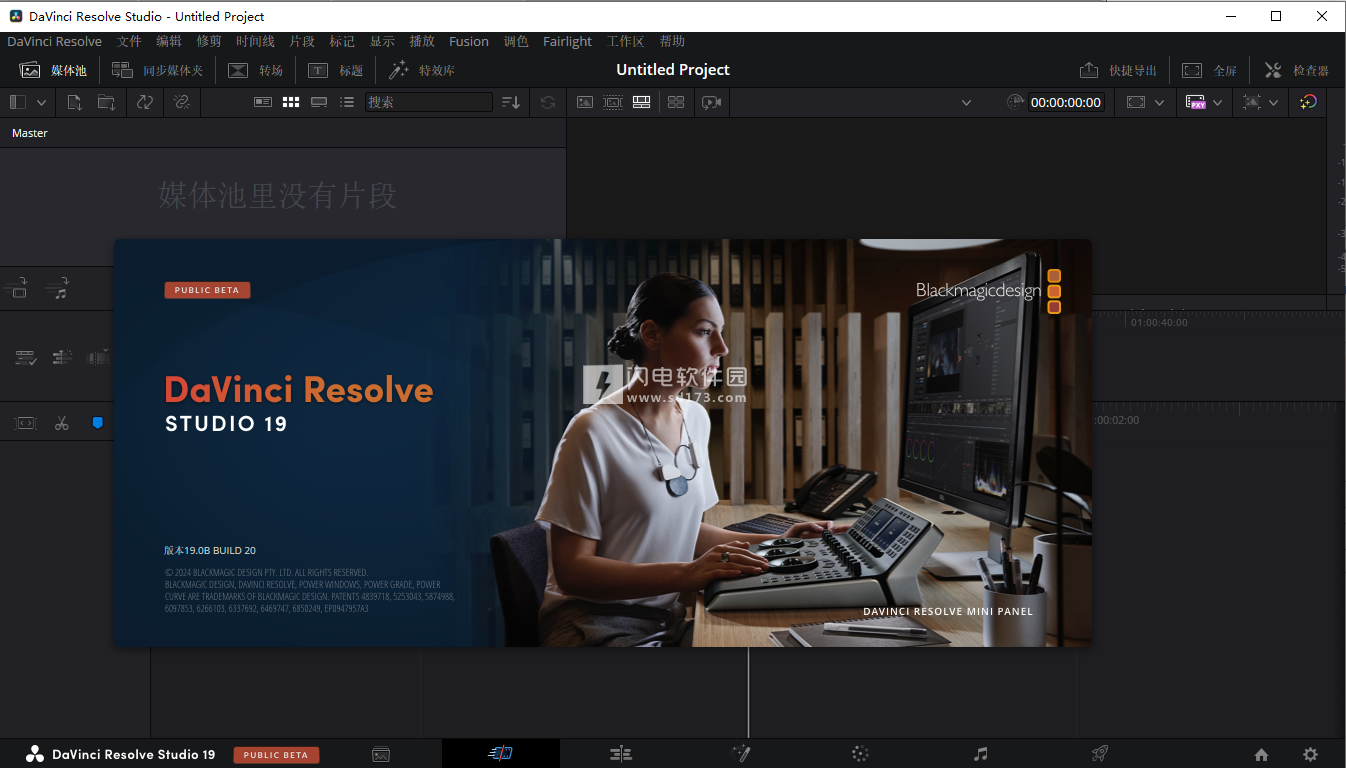
Task: Open the Fairlight menu
Action: (x=567, y=41)
